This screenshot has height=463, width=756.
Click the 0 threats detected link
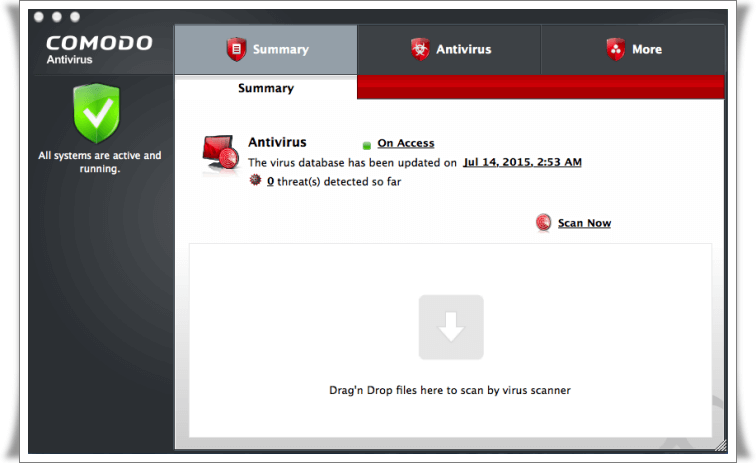270,182
